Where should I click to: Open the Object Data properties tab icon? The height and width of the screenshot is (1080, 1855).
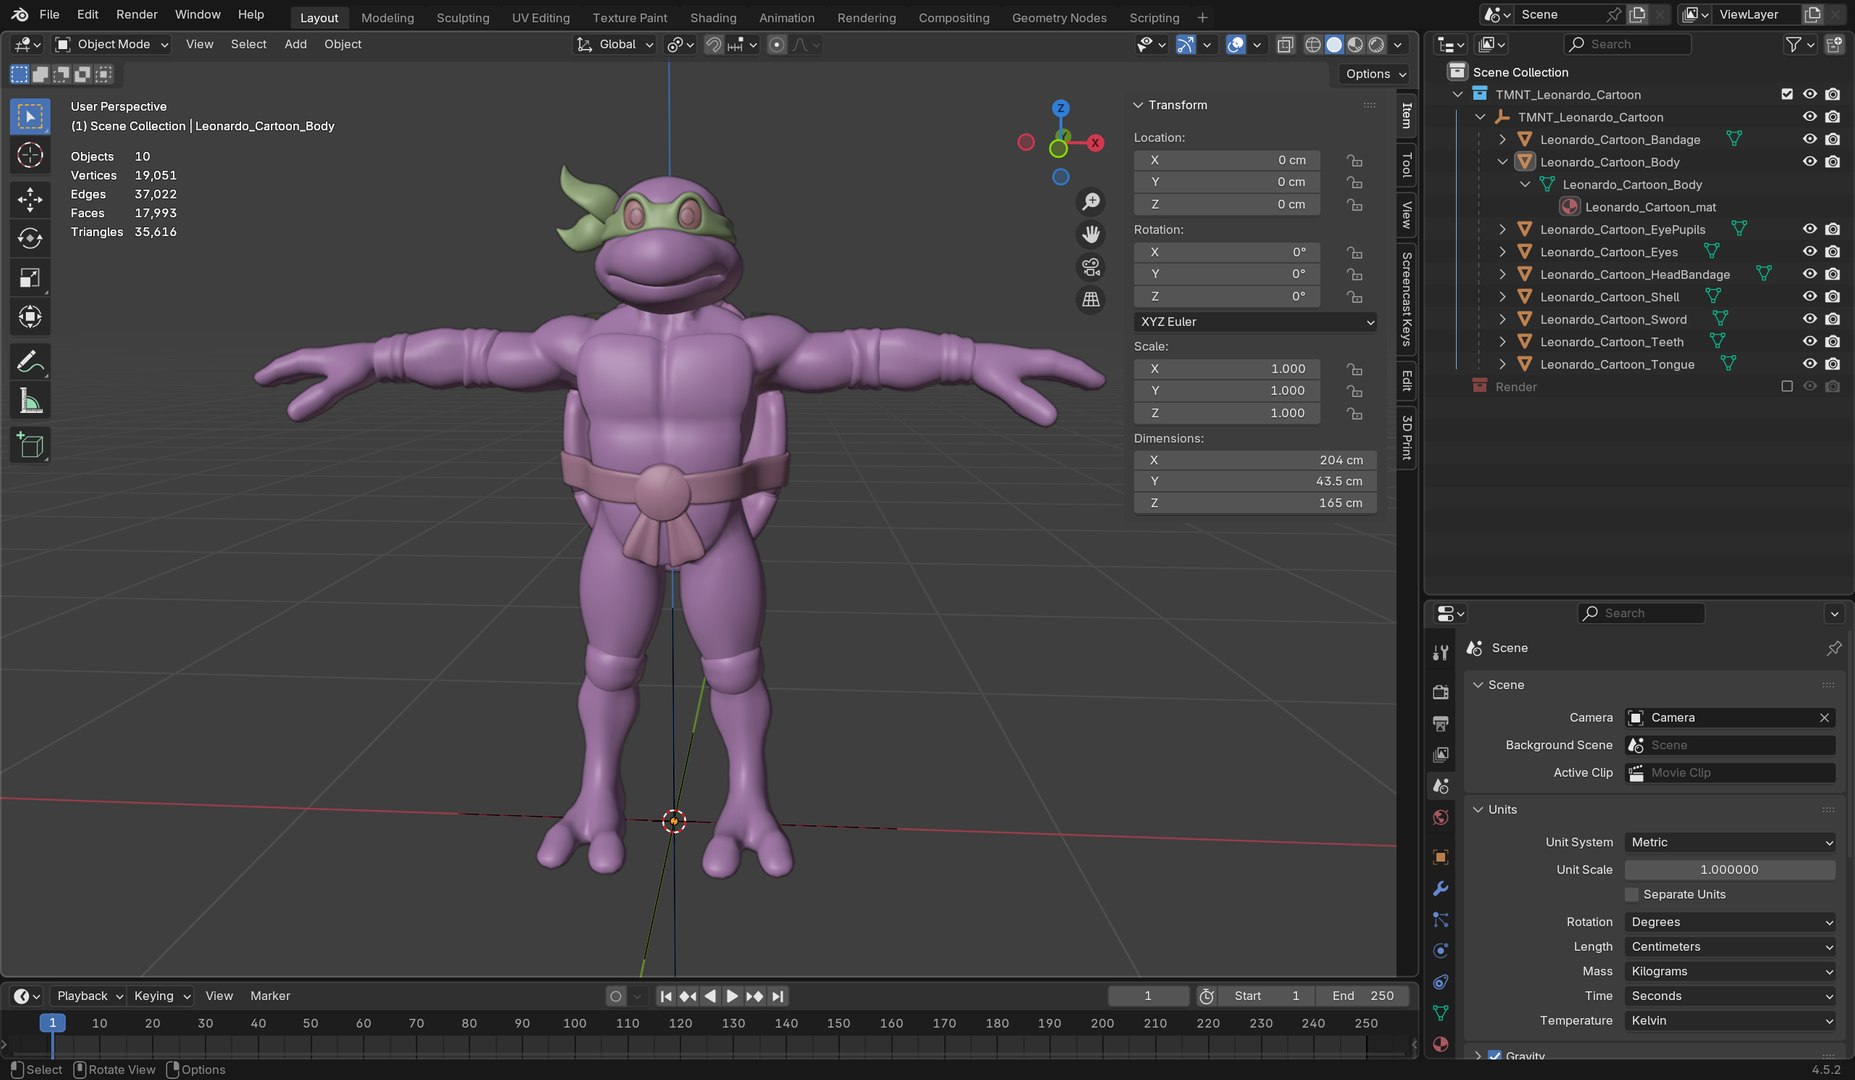click(x=1440, y=1013)
